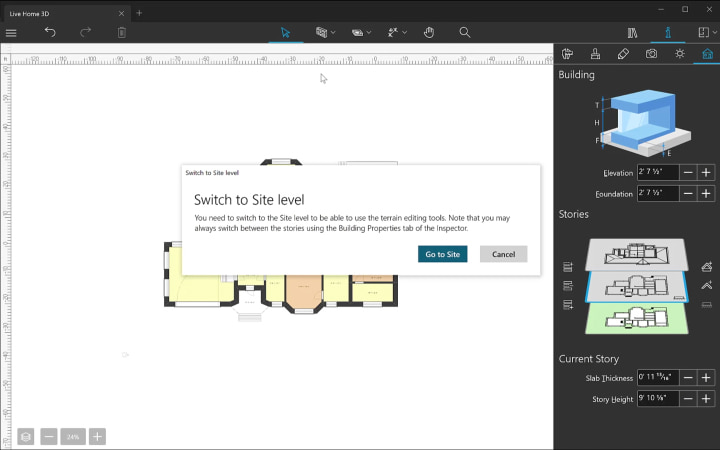This screenshot has height=450, width=720.
Task: Increase Foundation with plus button
Action: pos(706,193)
